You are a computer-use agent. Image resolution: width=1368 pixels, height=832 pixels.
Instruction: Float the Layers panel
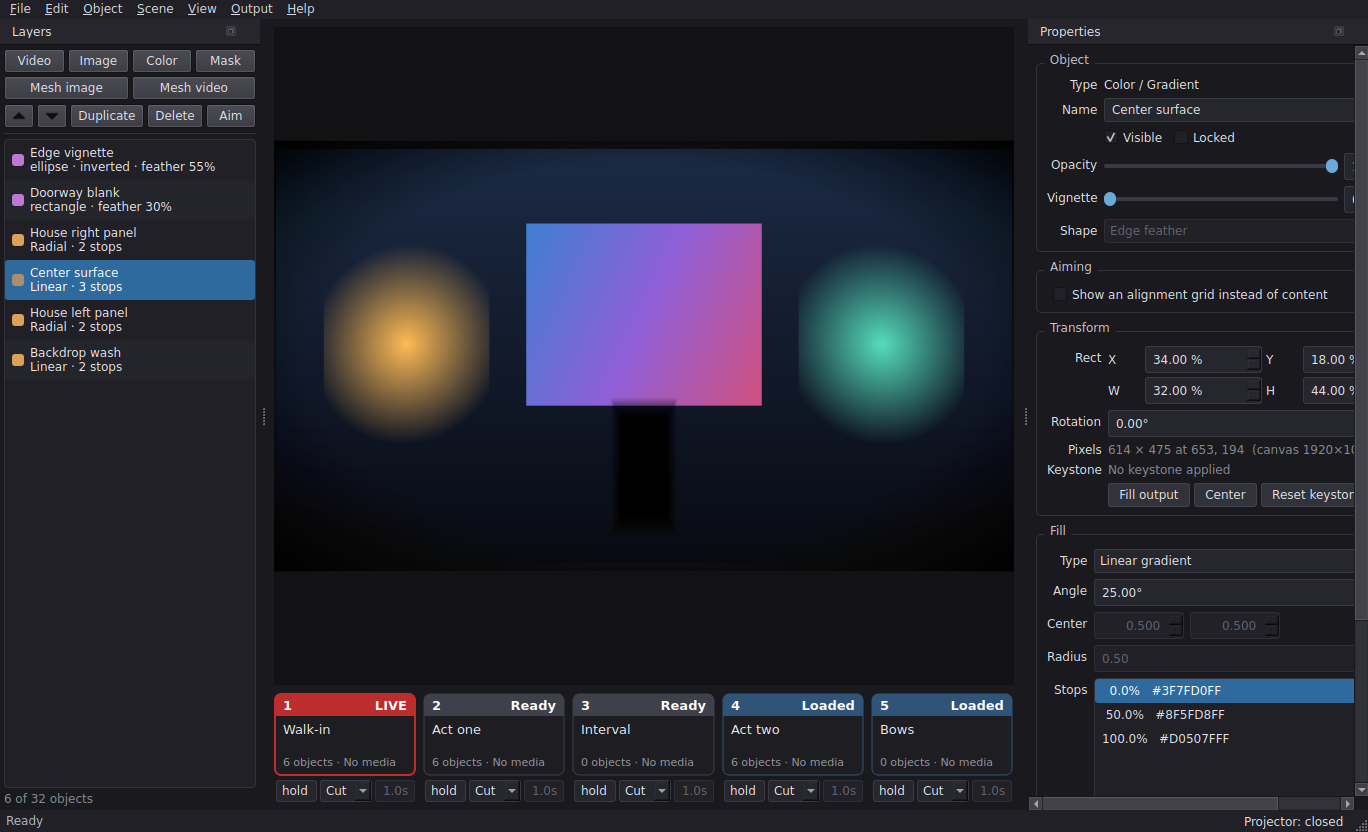231,31
